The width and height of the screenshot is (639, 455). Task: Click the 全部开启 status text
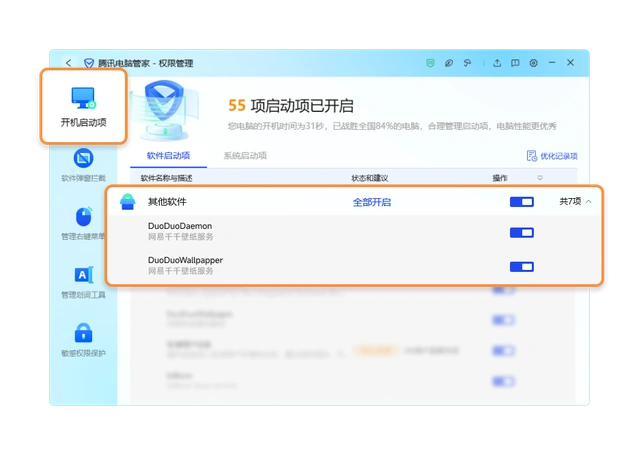371,202
